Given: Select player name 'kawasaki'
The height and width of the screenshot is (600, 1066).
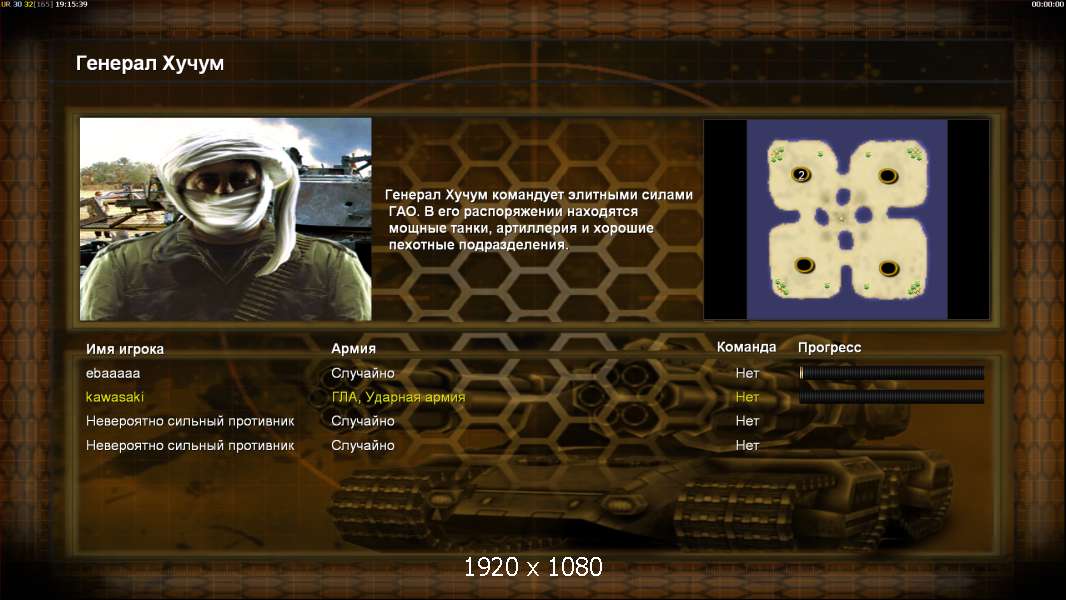Looking at the screenshot, I should [115, 397].
